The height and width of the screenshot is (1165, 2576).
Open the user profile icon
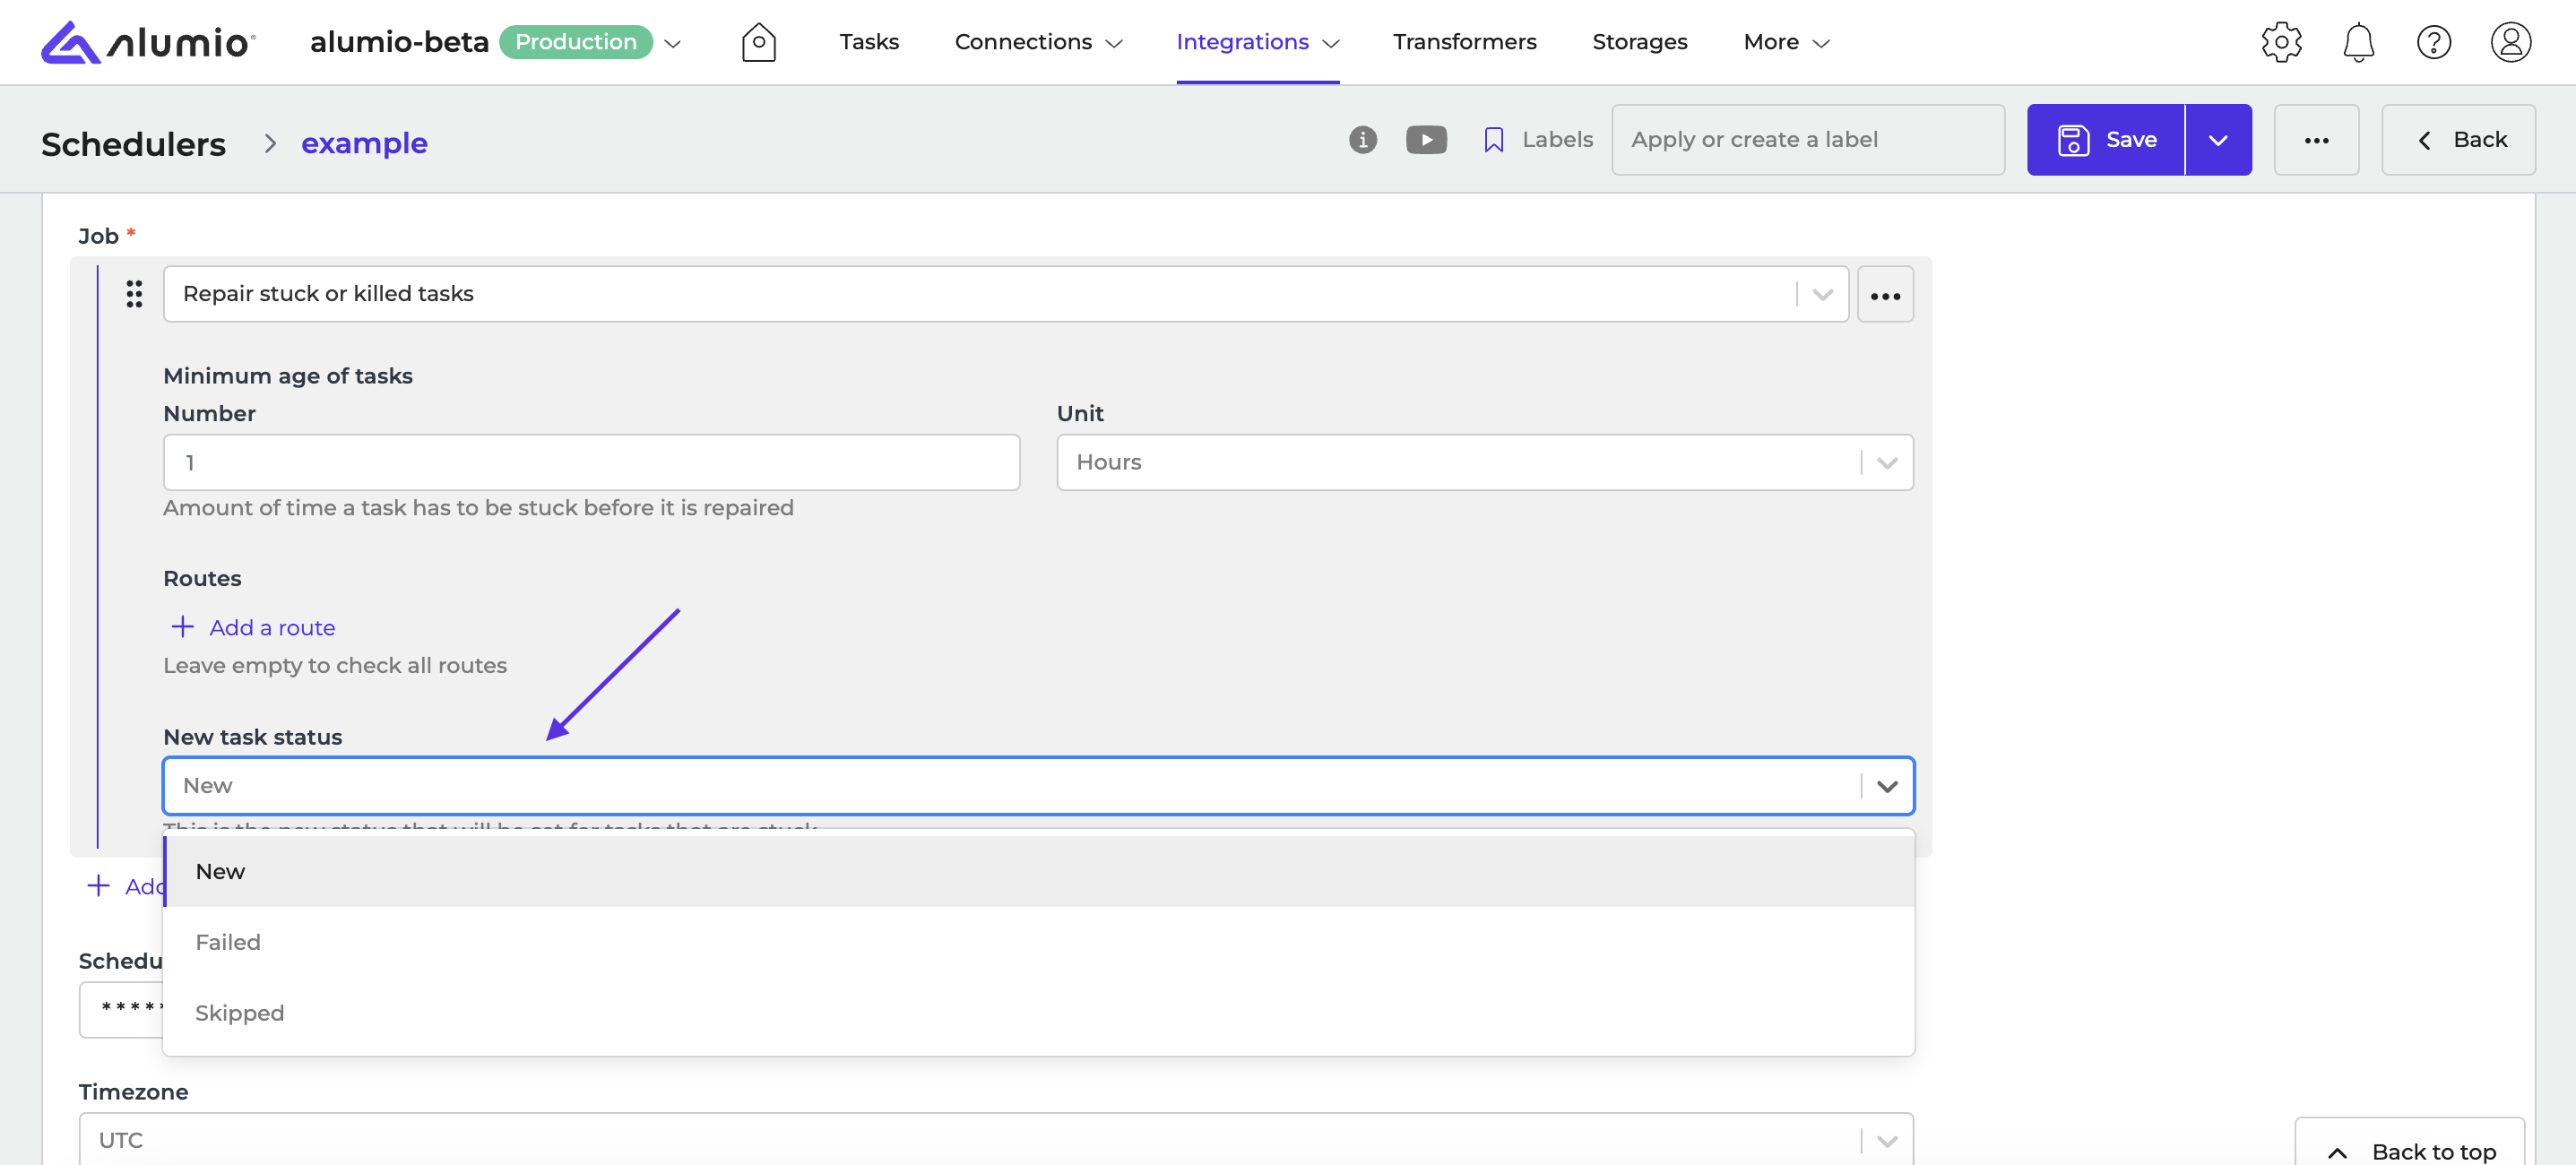tap(2510, 42)
